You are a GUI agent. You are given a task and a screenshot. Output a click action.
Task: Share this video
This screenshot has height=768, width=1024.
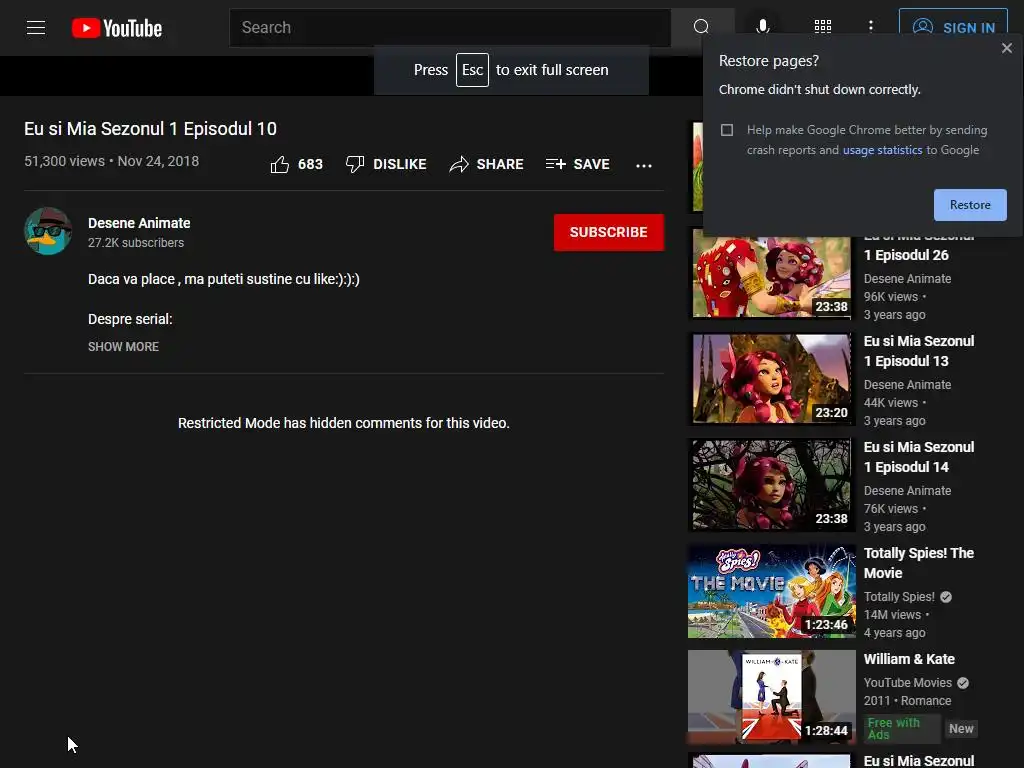487,165
